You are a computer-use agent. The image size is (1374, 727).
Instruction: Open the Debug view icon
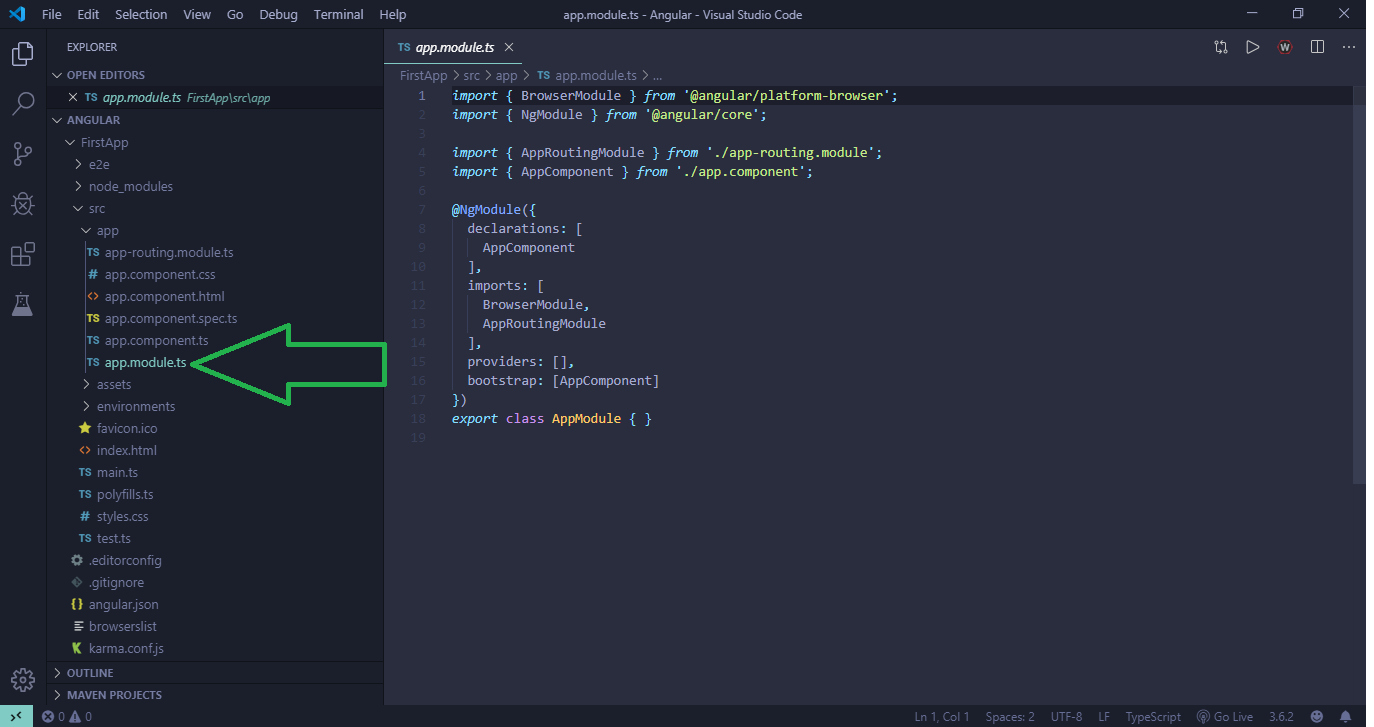22,204
